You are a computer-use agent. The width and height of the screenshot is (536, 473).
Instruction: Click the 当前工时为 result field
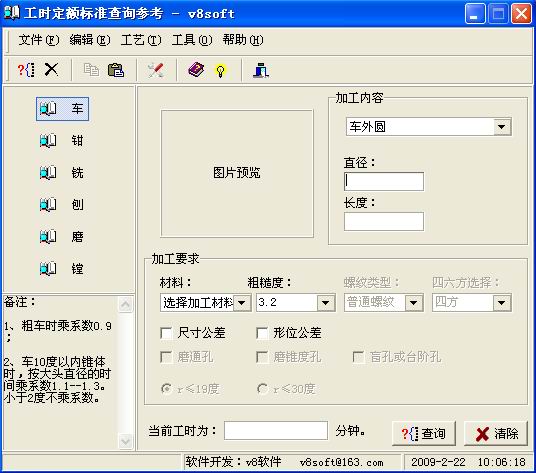pos(276,430)
